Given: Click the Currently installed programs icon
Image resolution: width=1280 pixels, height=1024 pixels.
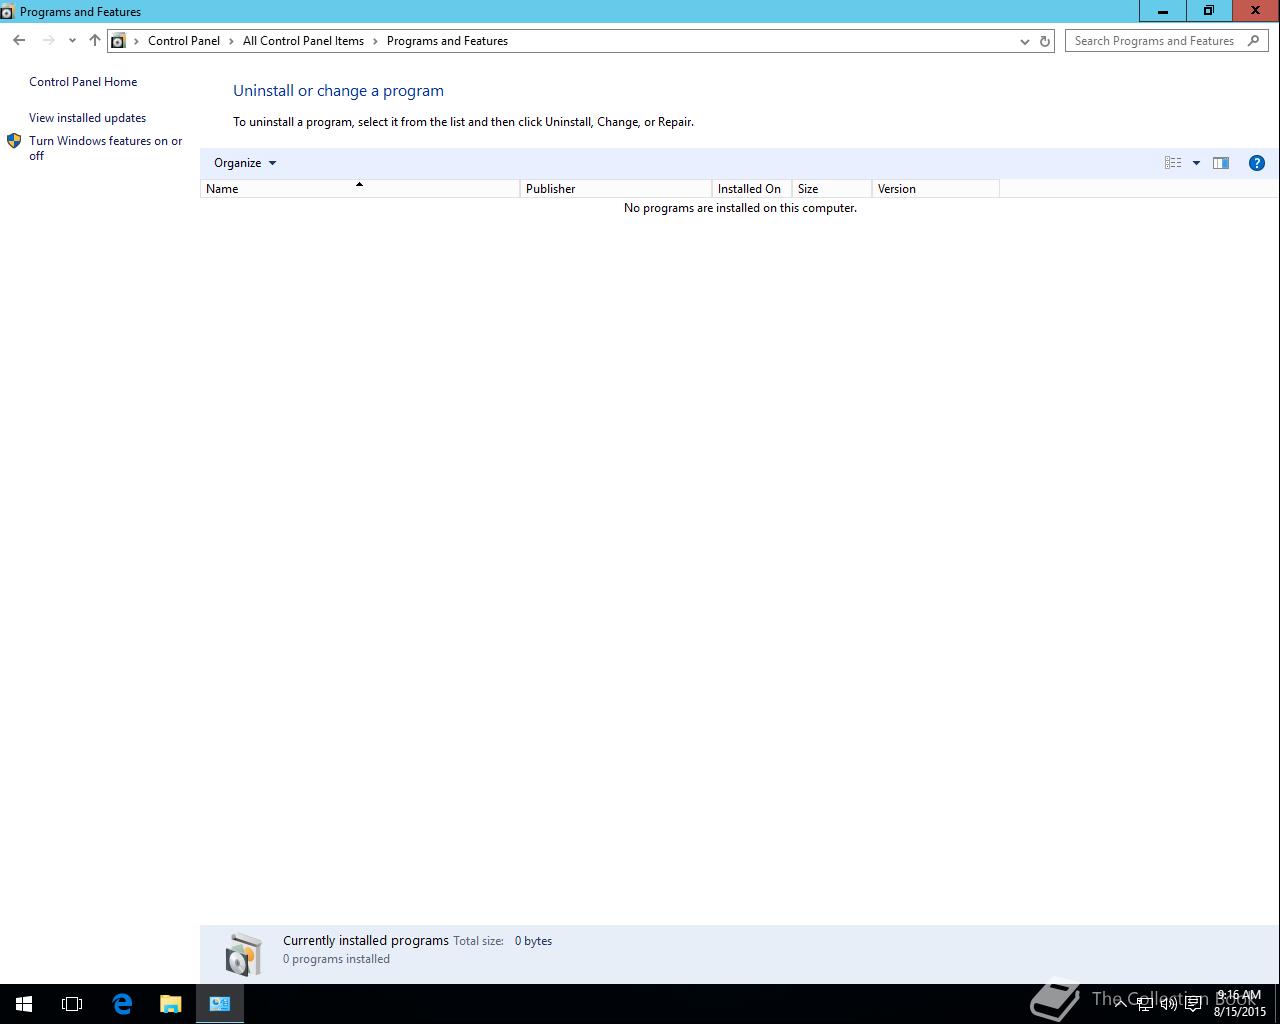Looking at the screenshot, I should pos(242,954).
